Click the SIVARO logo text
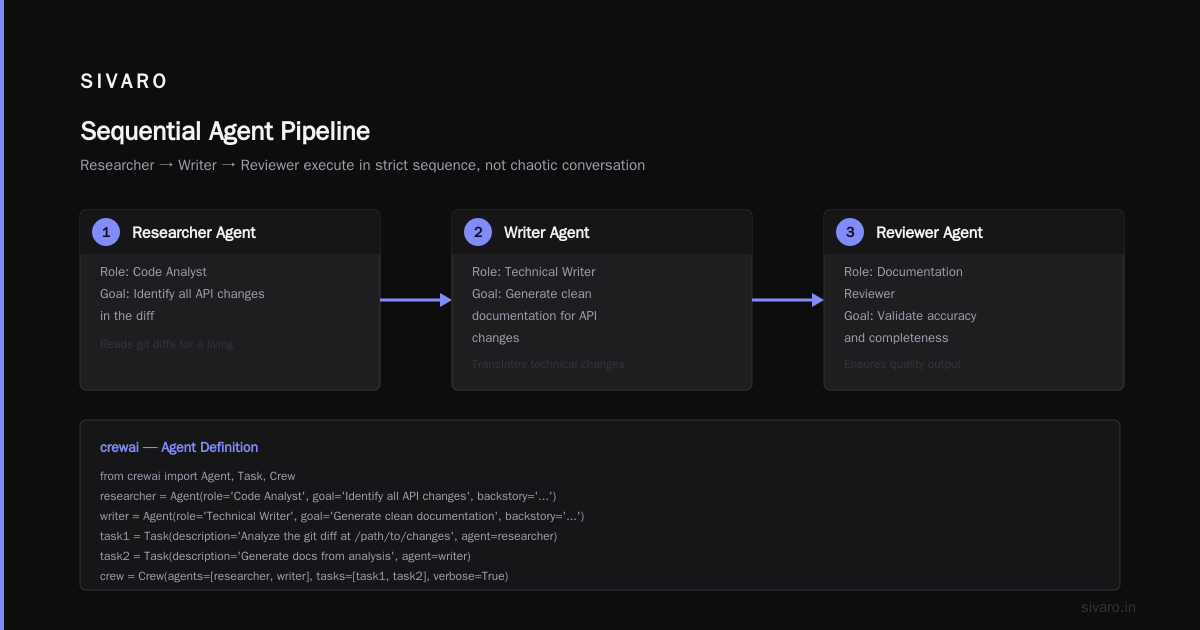The image size is (1200, 630). click(x=124, y=82)
